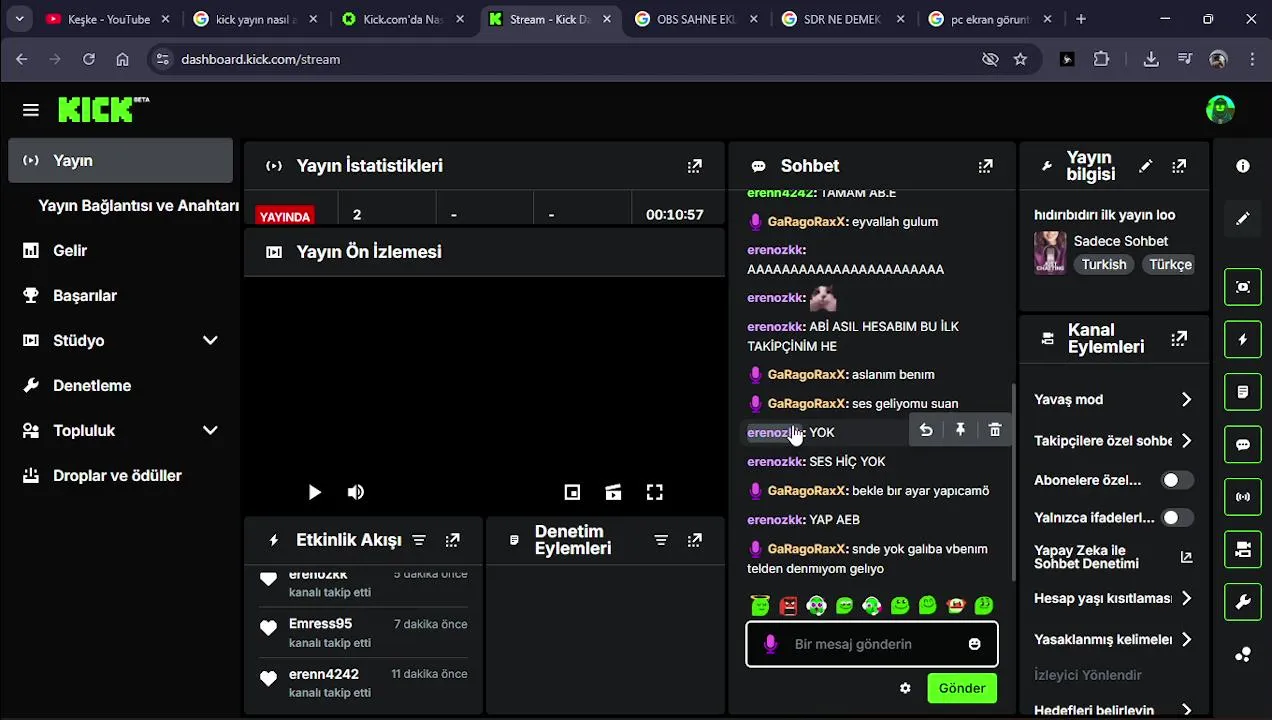Open Takipçilere özel sohbet settings
1272x720 pixels.
1113,440
